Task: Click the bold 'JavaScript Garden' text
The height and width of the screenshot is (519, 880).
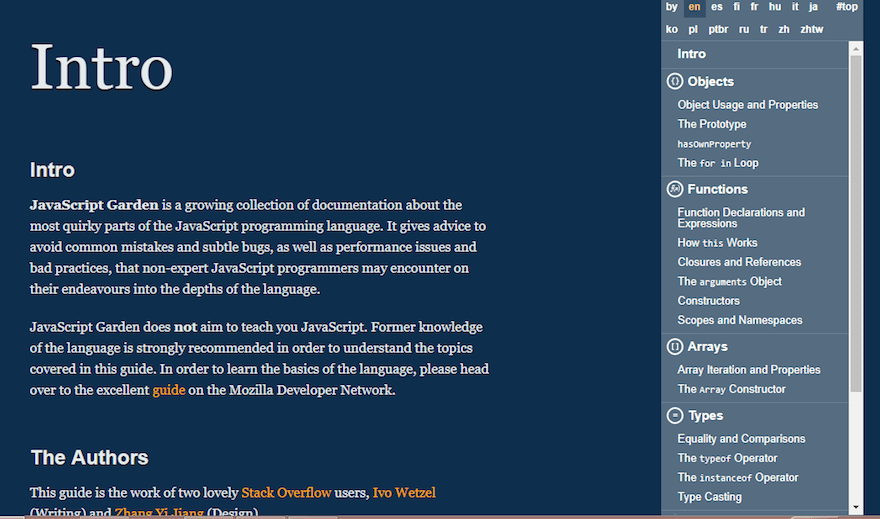Action: tap(94, 205)
